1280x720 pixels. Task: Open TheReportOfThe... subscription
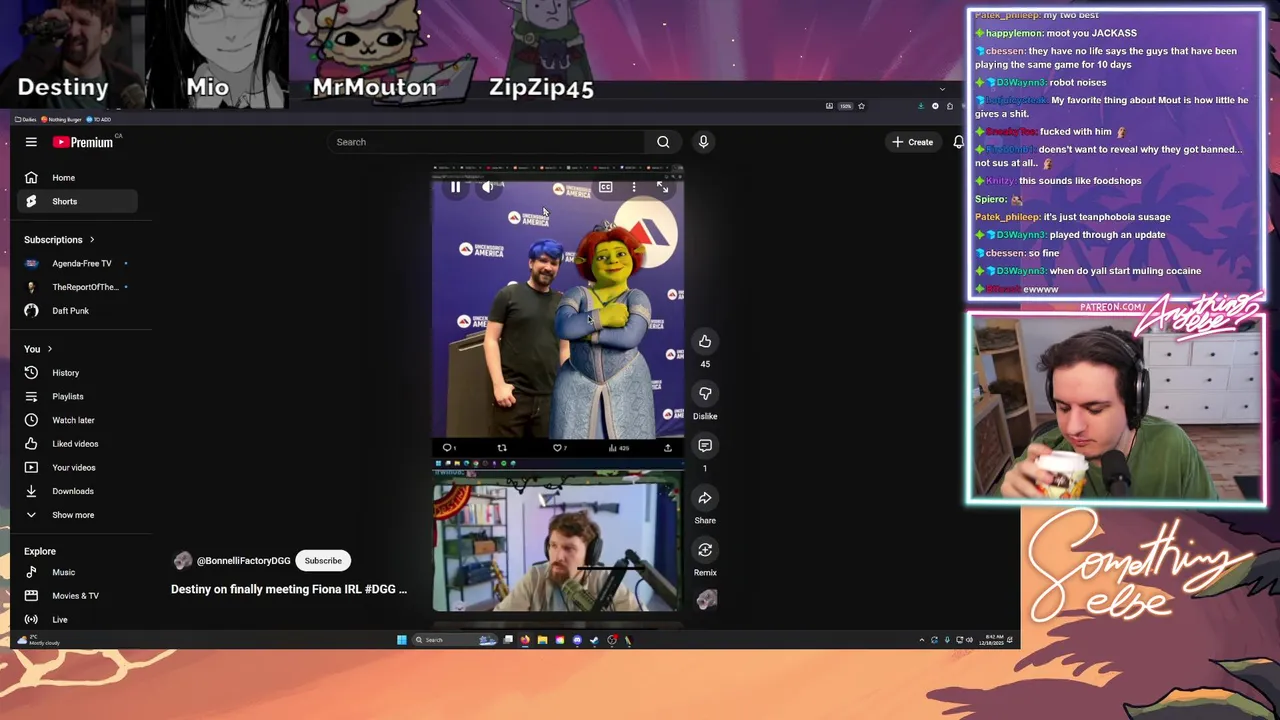click(78, 287)
